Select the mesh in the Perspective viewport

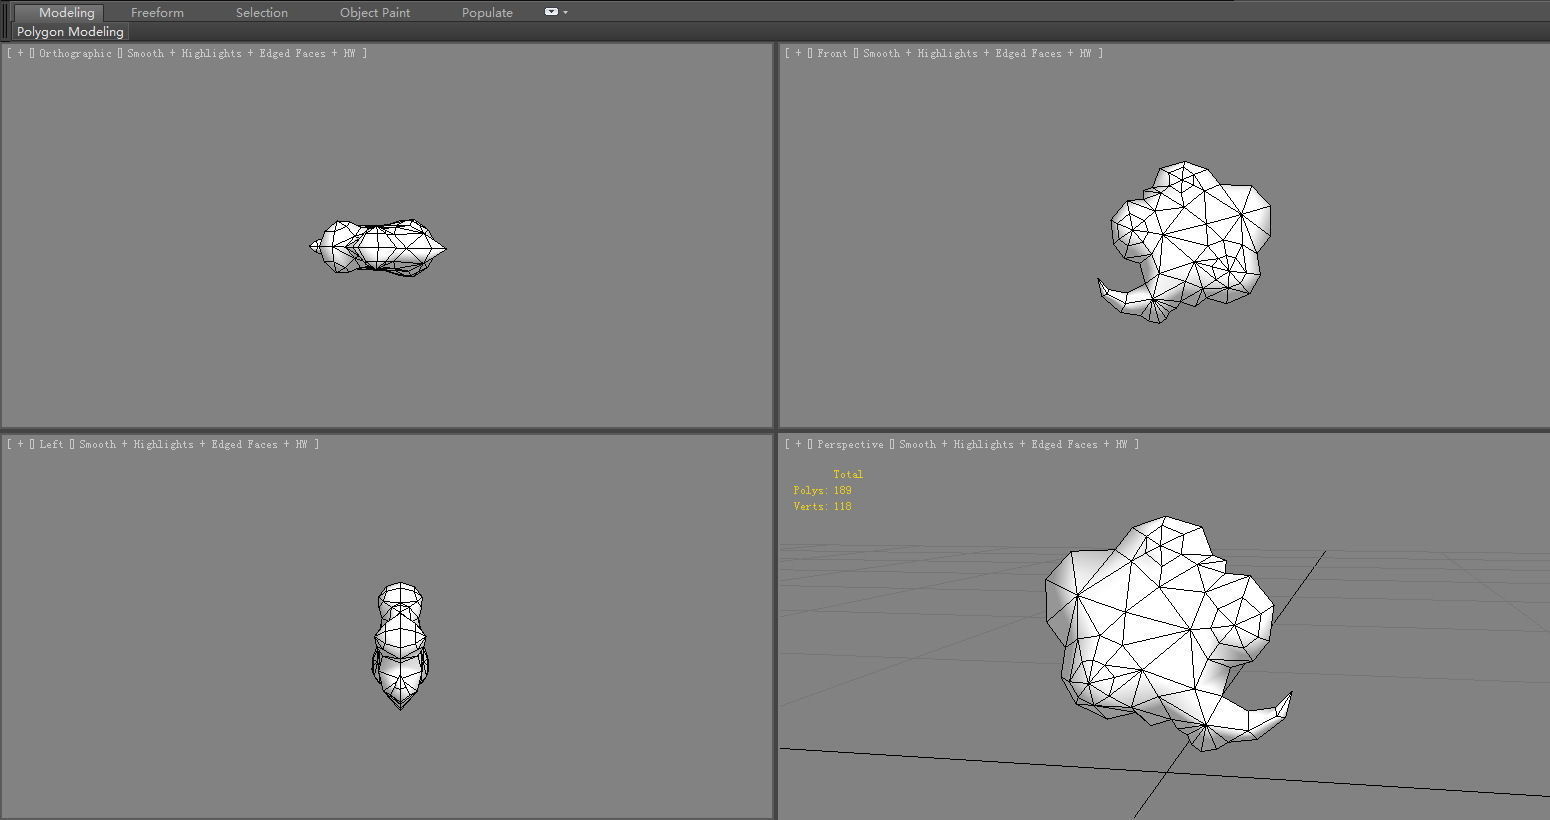1160,630
